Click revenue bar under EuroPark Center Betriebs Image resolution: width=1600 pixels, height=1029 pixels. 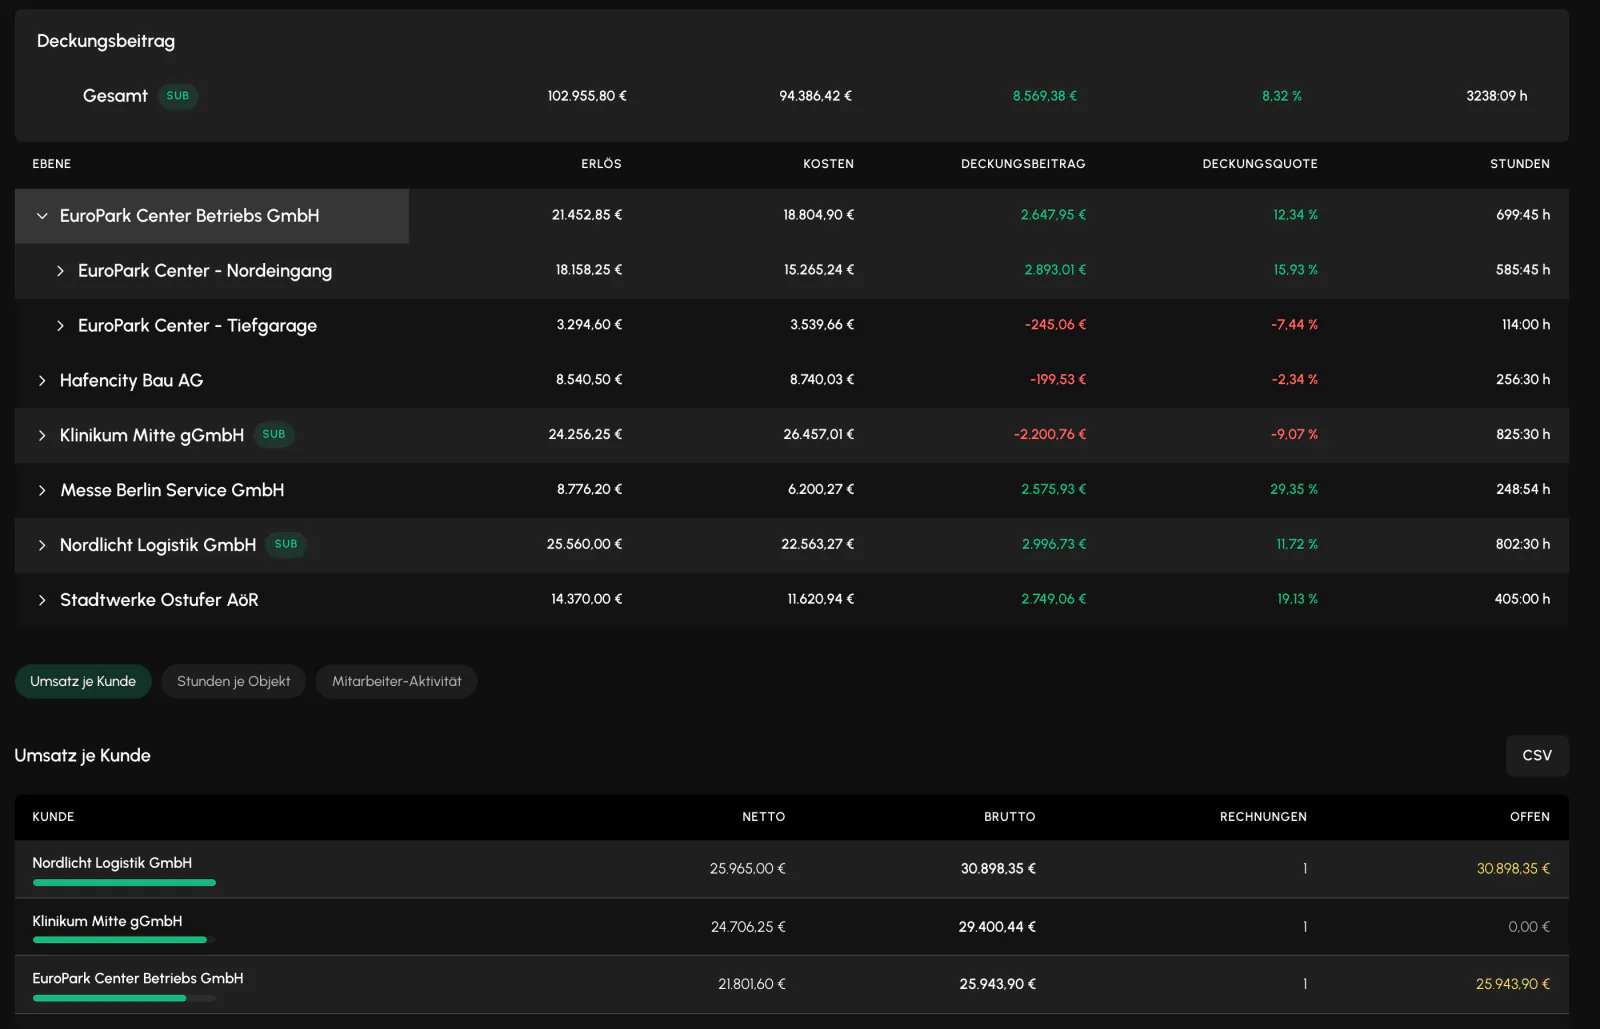124,998
